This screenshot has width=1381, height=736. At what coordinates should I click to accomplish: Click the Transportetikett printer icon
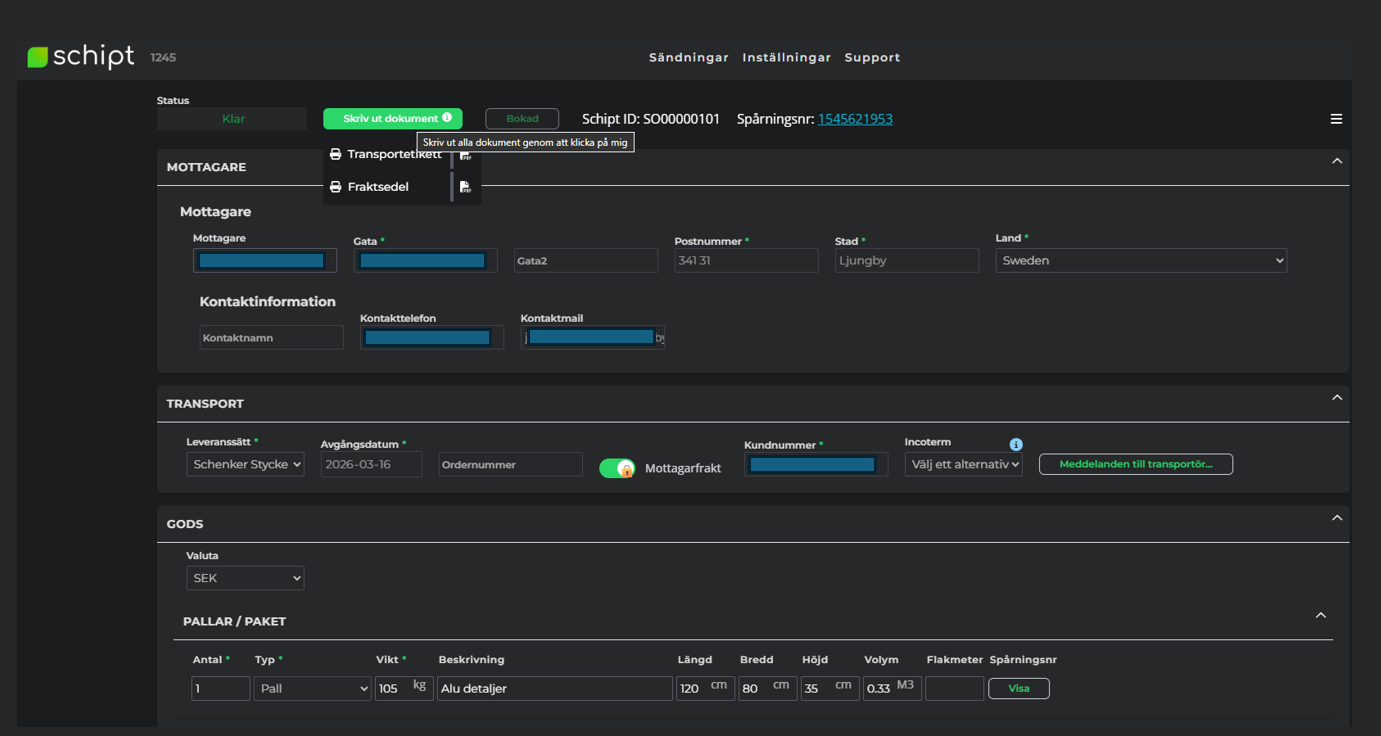coord(336,155)
